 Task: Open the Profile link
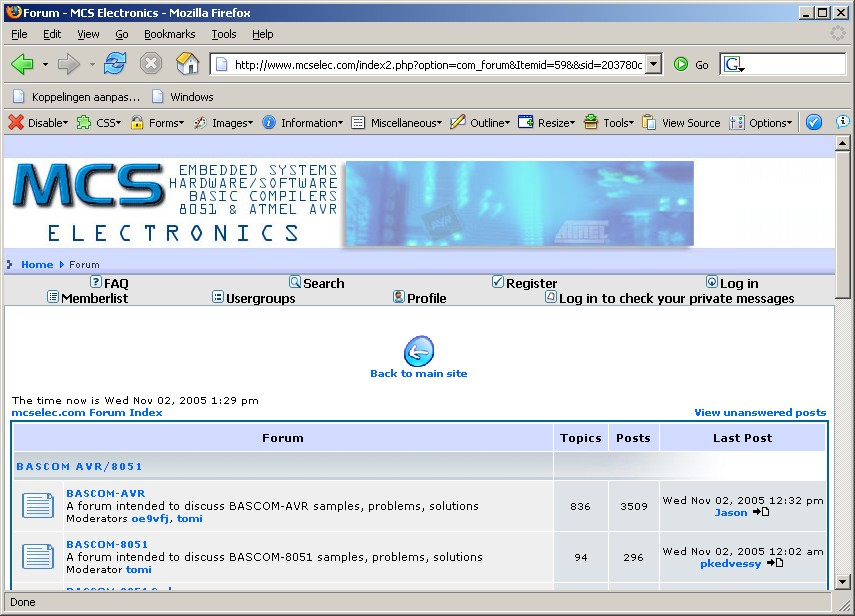(426, 298)
